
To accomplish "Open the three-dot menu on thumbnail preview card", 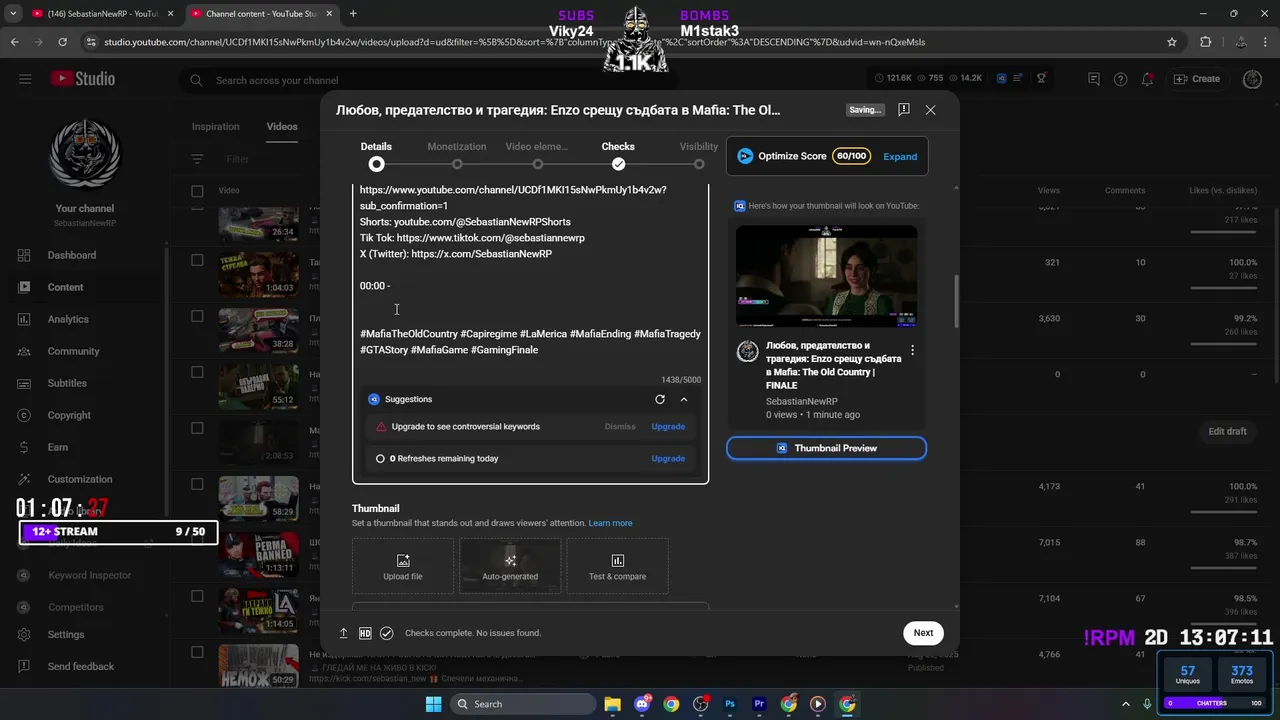I will click(912, 351).
